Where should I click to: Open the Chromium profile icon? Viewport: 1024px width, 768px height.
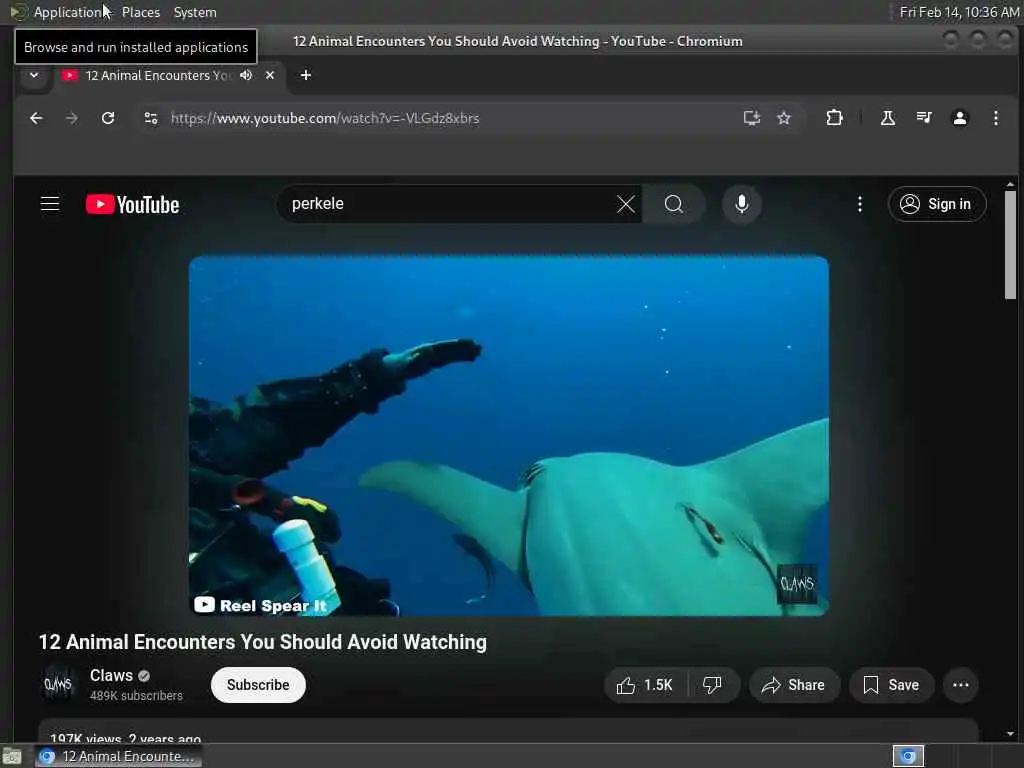point(959,118)
